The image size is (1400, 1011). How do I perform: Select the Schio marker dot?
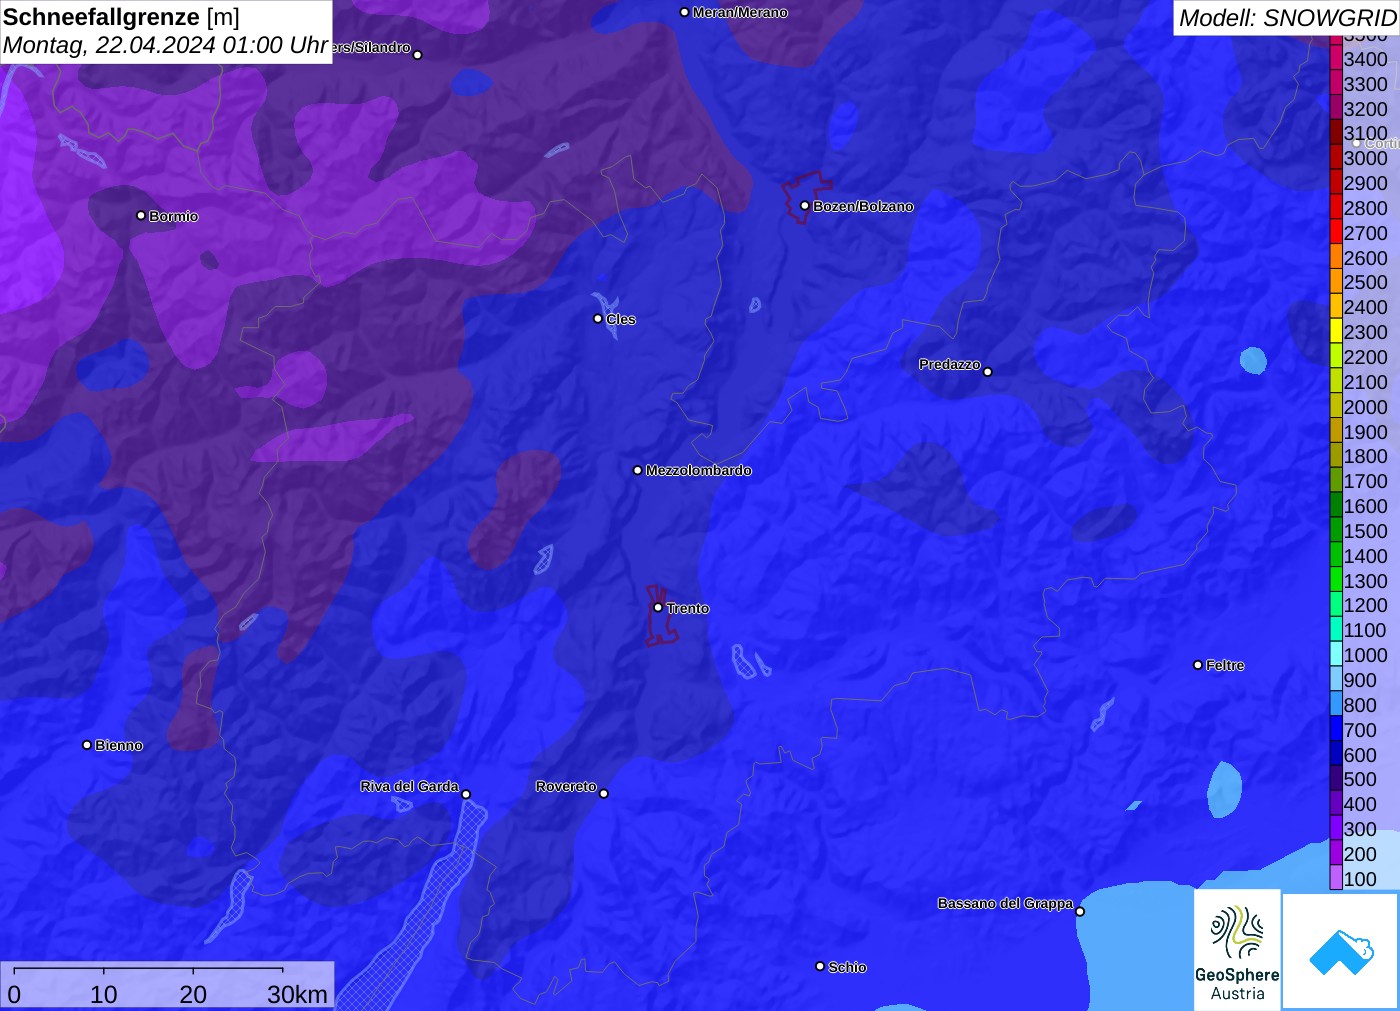[820, 966]
